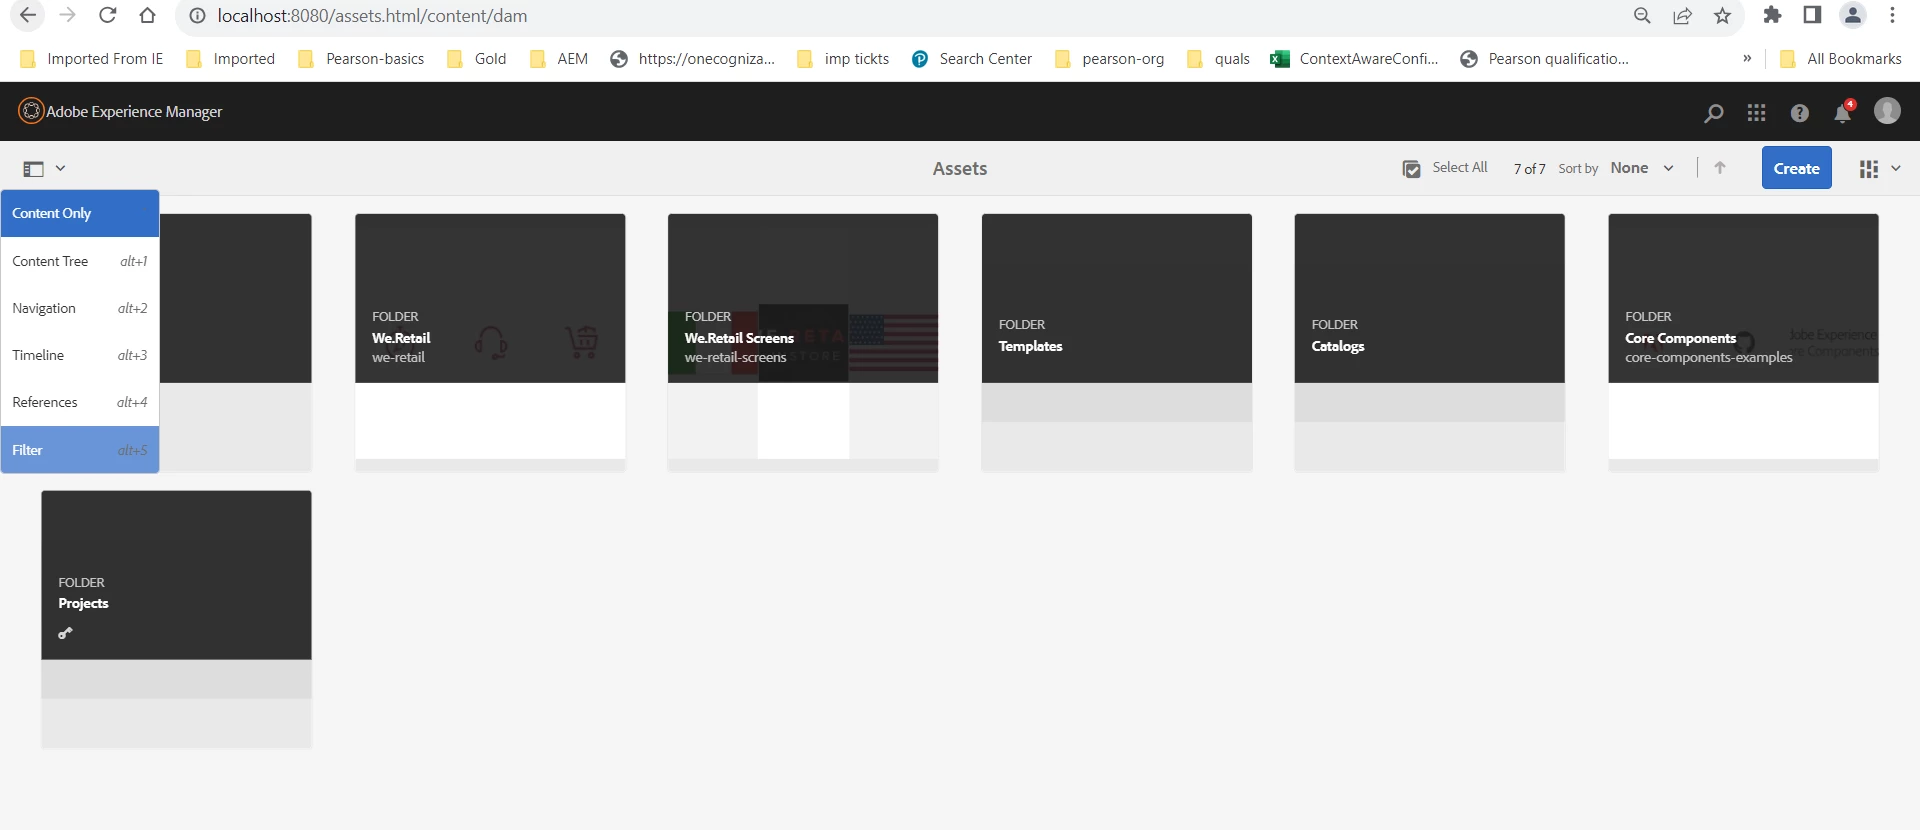Image resolution: width=1920 pixels, height=830 pixels.
Task: Open AEM search magnifier icon
Action: (x=1714, y=113)
